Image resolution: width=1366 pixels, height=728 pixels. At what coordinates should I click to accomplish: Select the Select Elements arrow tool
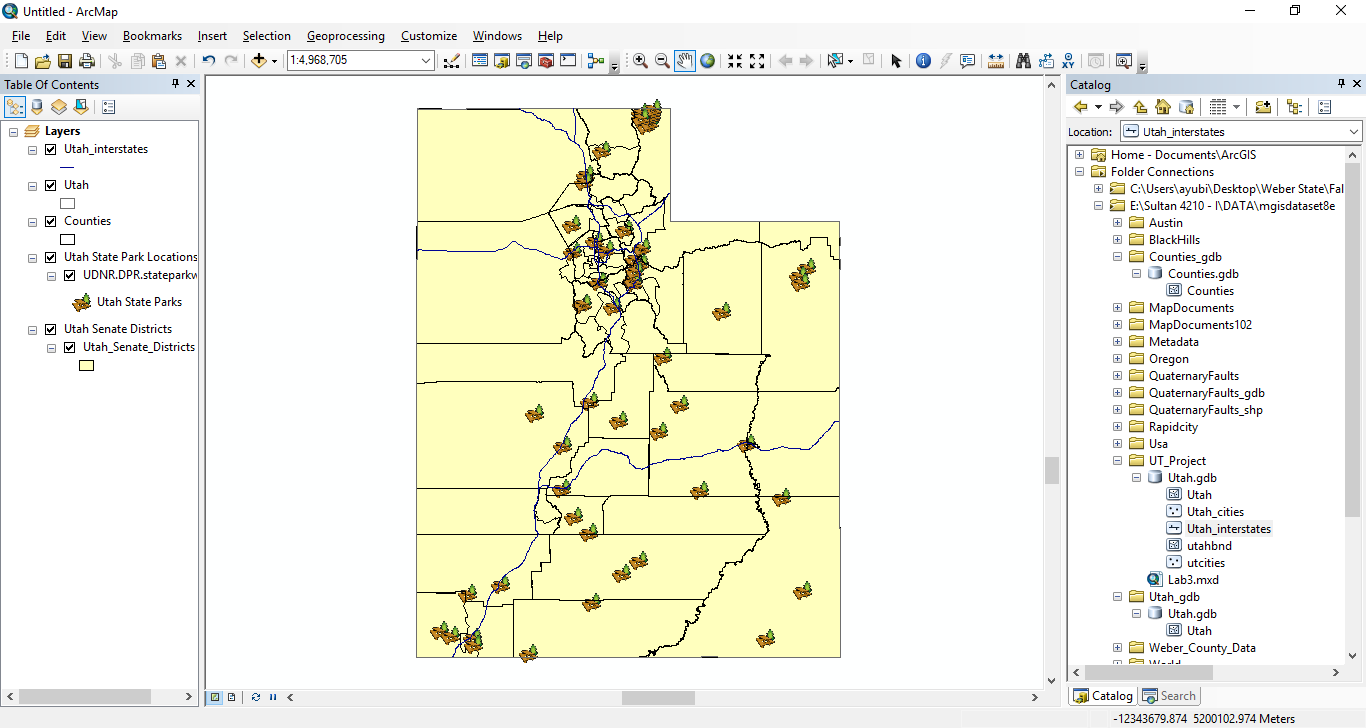[896, 61]
